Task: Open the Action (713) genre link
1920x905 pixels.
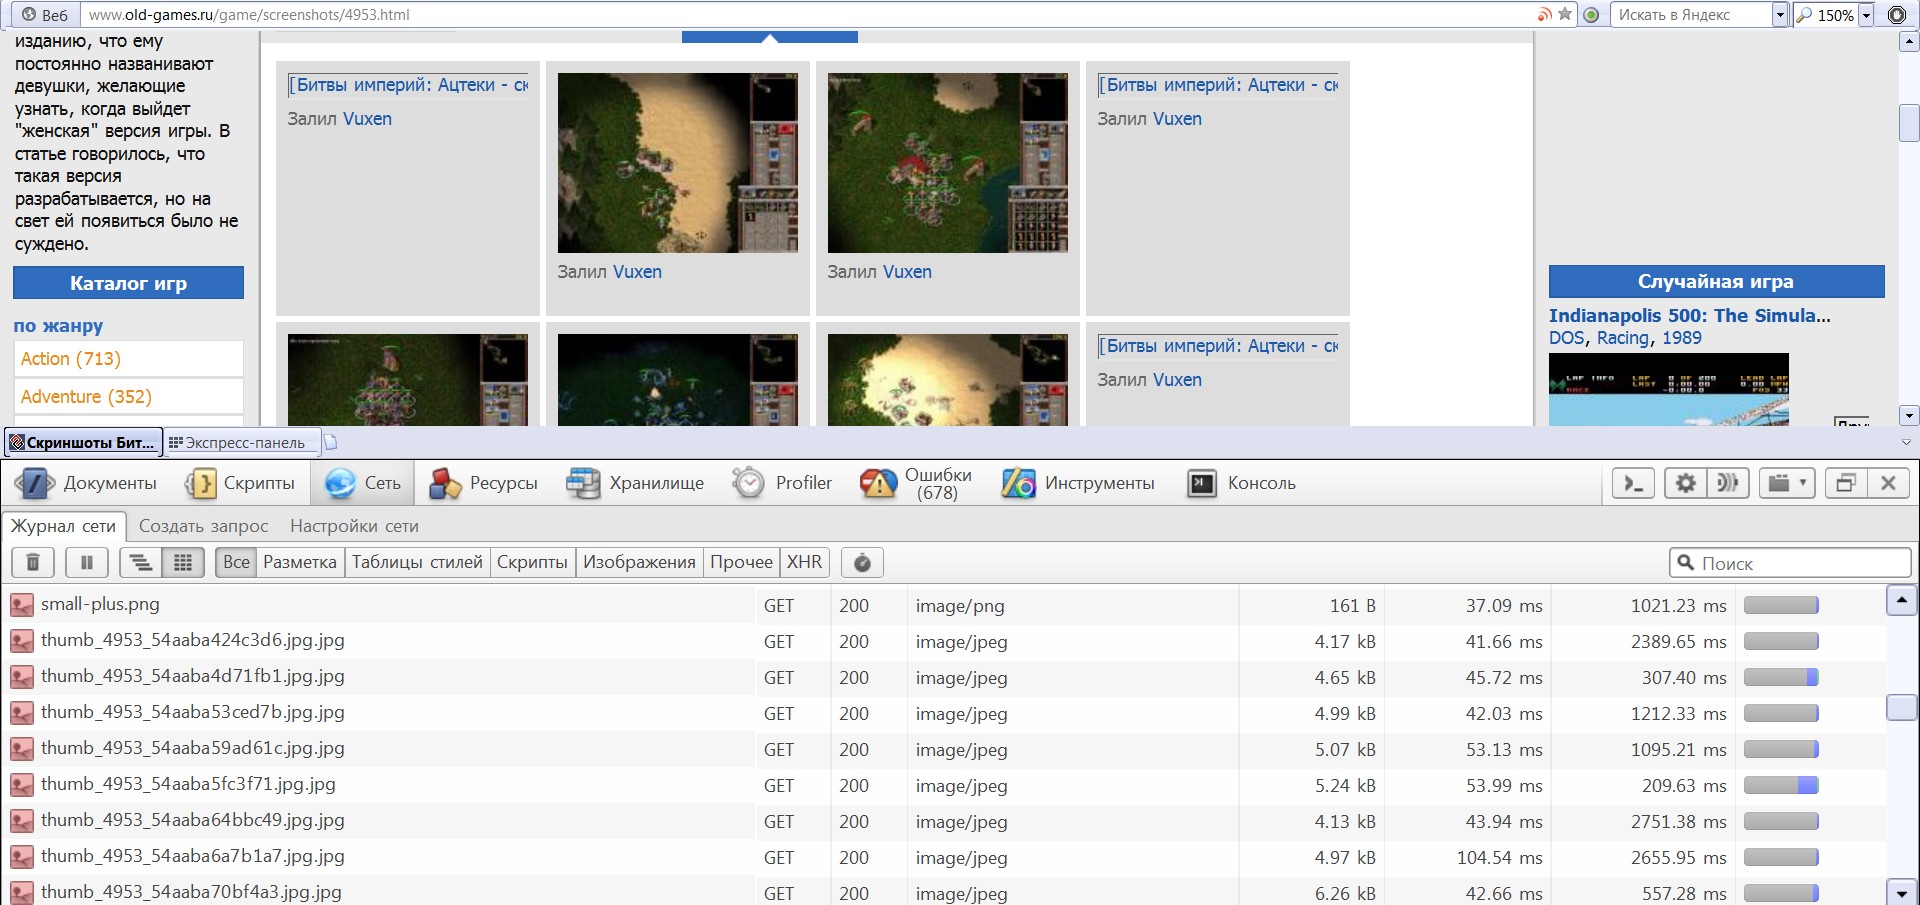Action: 71,359
